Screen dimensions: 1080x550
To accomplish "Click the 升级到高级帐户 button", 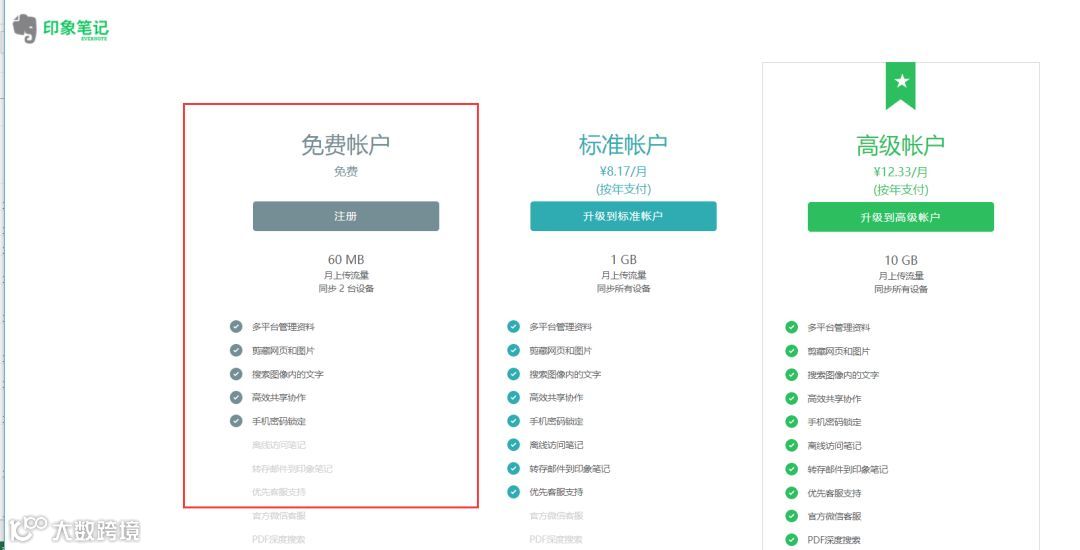I will tap(901, 217).
